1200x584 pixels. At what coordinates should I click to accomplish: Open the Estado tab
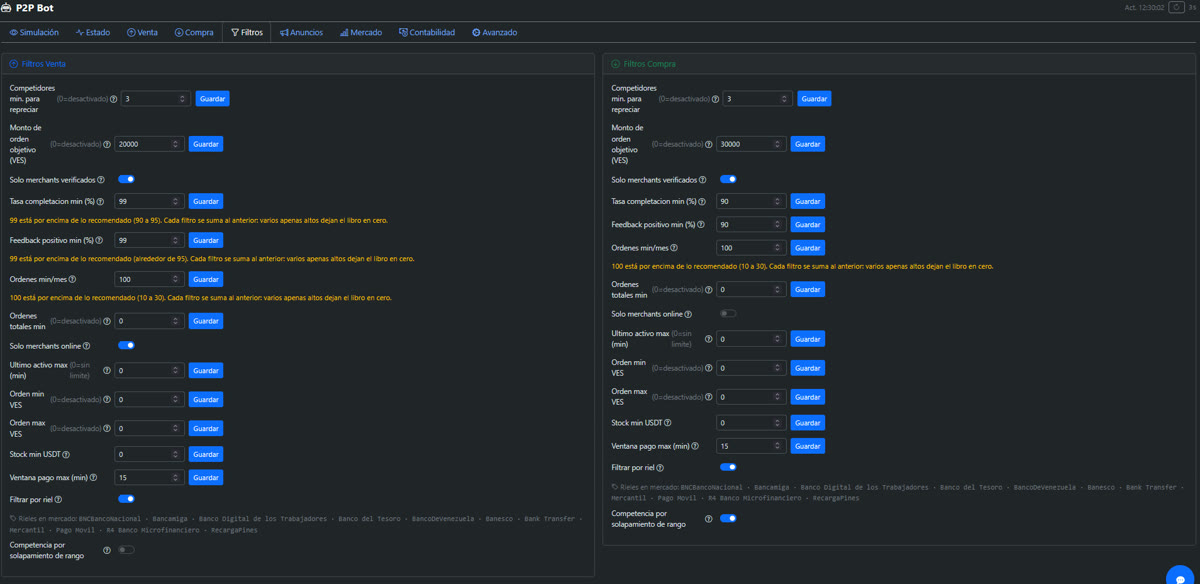click(93, 33)
